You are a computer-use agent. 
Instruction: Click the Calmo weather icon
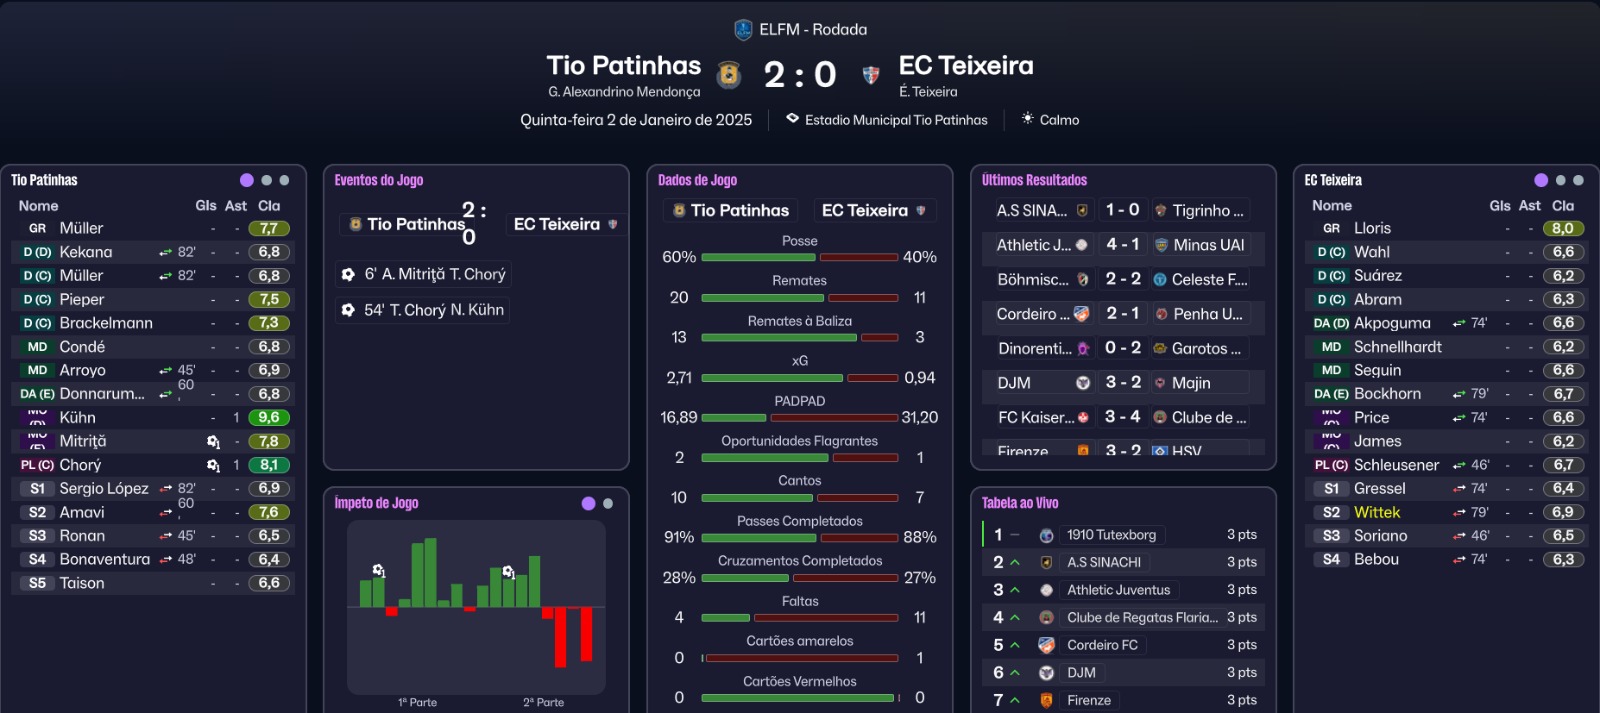pyautogui.click(x=1027, y=119)
